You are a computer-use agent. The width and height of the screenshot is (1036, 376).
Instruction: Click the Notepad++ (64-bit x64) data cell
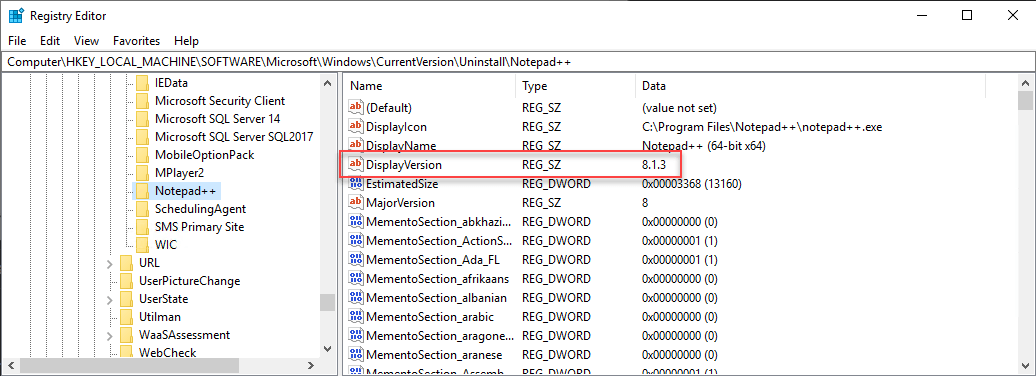(703, 145)
